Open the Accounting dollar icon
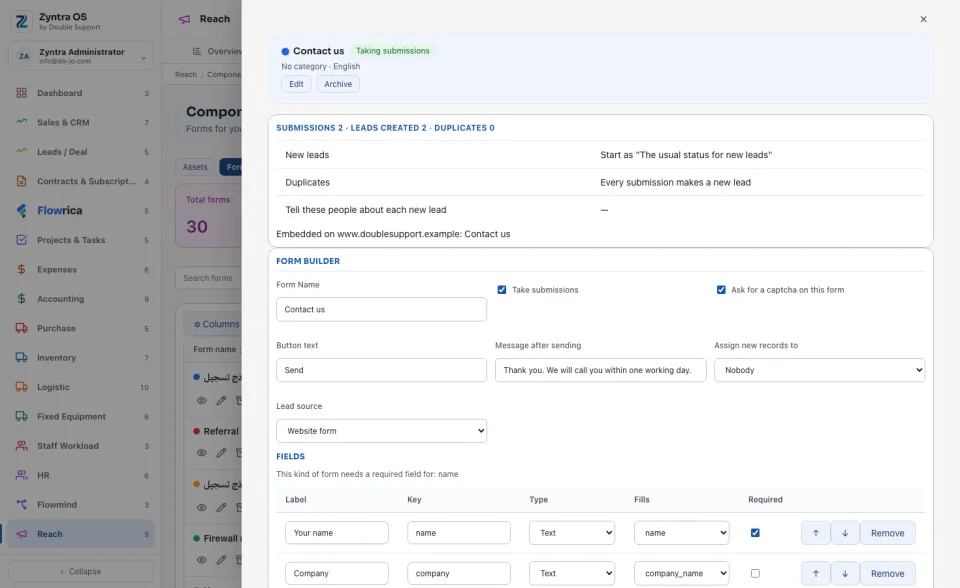The image size is (960, 588). coord(21,298)
